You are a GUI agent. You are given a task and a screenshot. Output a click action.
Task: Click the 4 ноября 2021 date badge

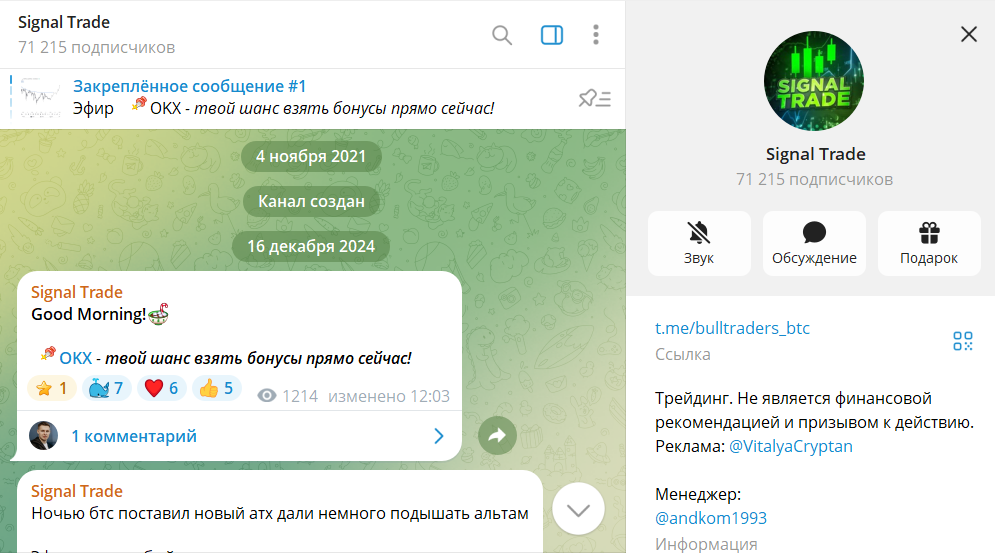(x=311, y=156)
